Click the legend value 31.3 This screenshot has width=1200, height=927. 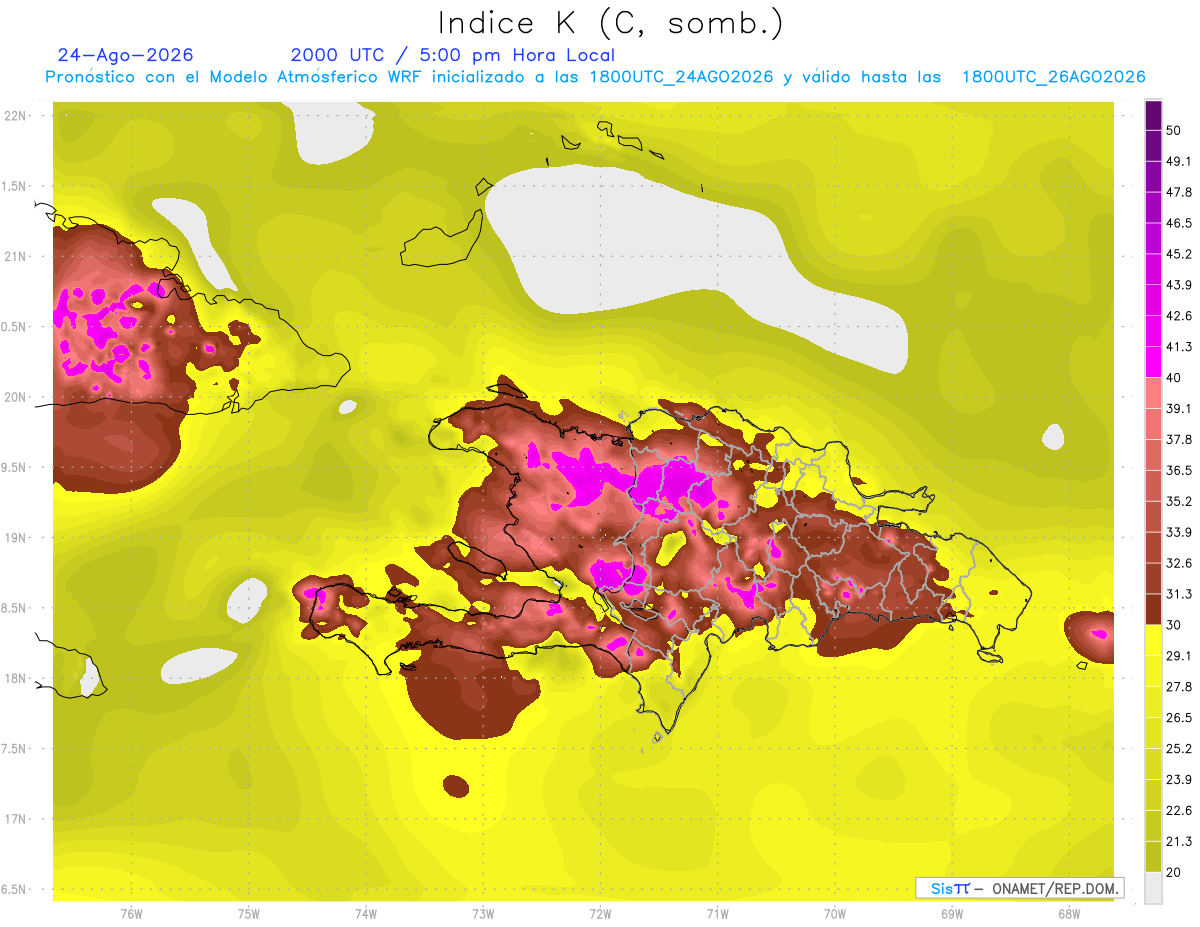point(1178,594)
